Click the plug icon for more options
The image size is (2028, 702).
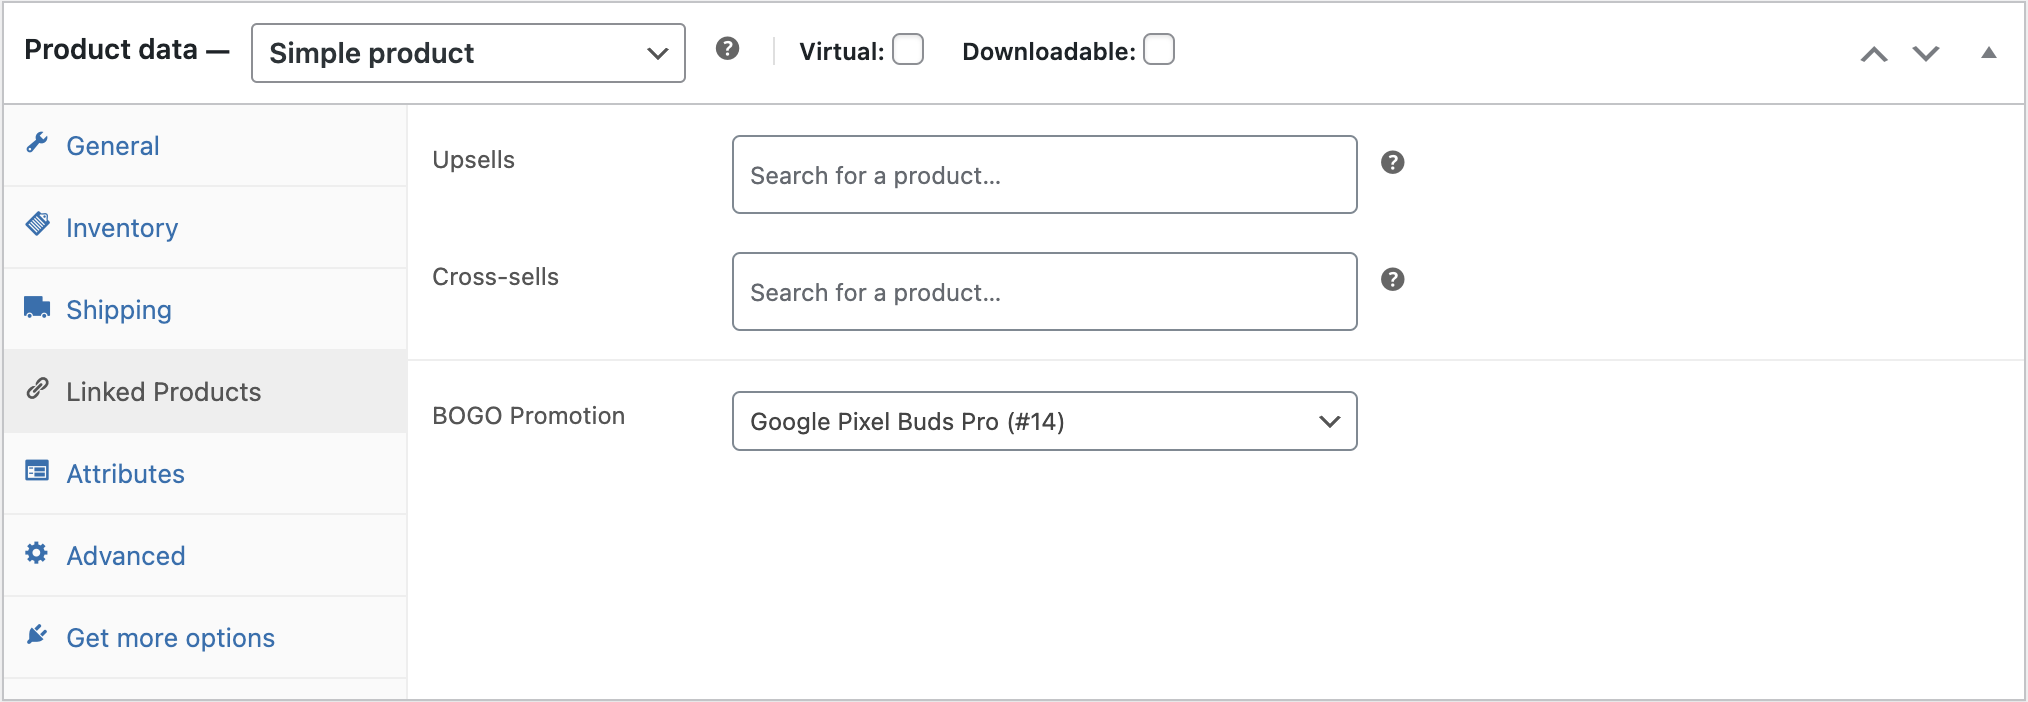coord(37,635)
